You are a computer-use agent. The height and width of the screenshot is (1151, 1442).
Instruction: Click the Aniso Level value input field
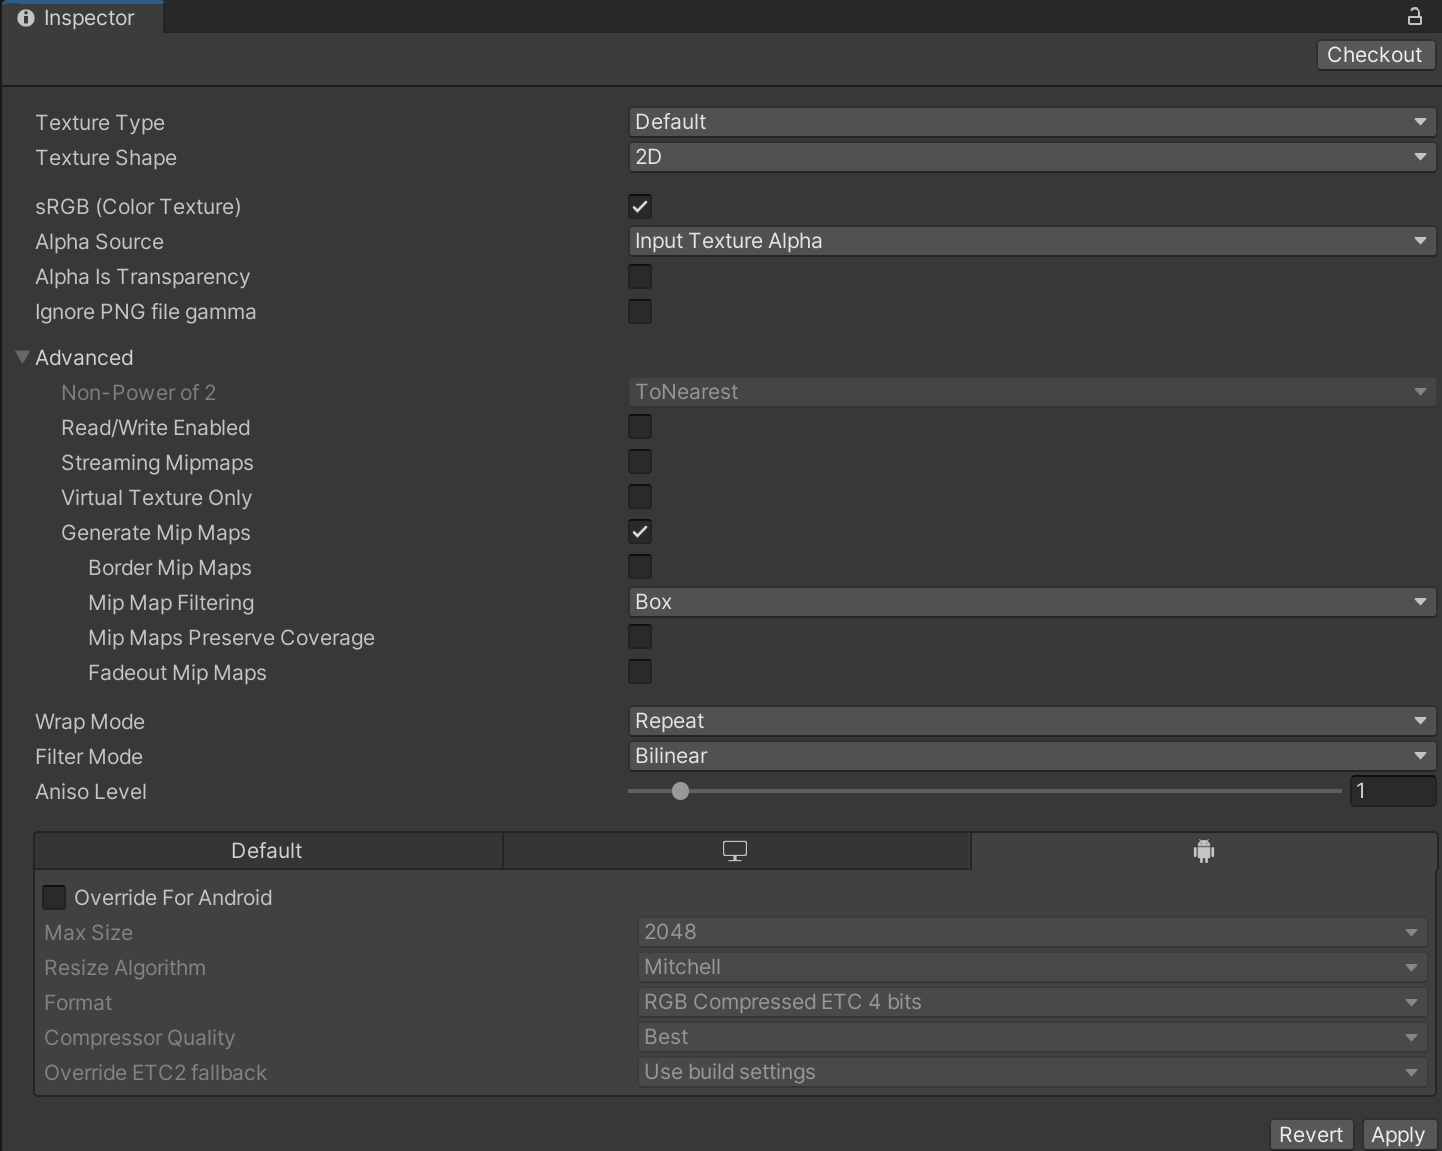point(1392,791)
